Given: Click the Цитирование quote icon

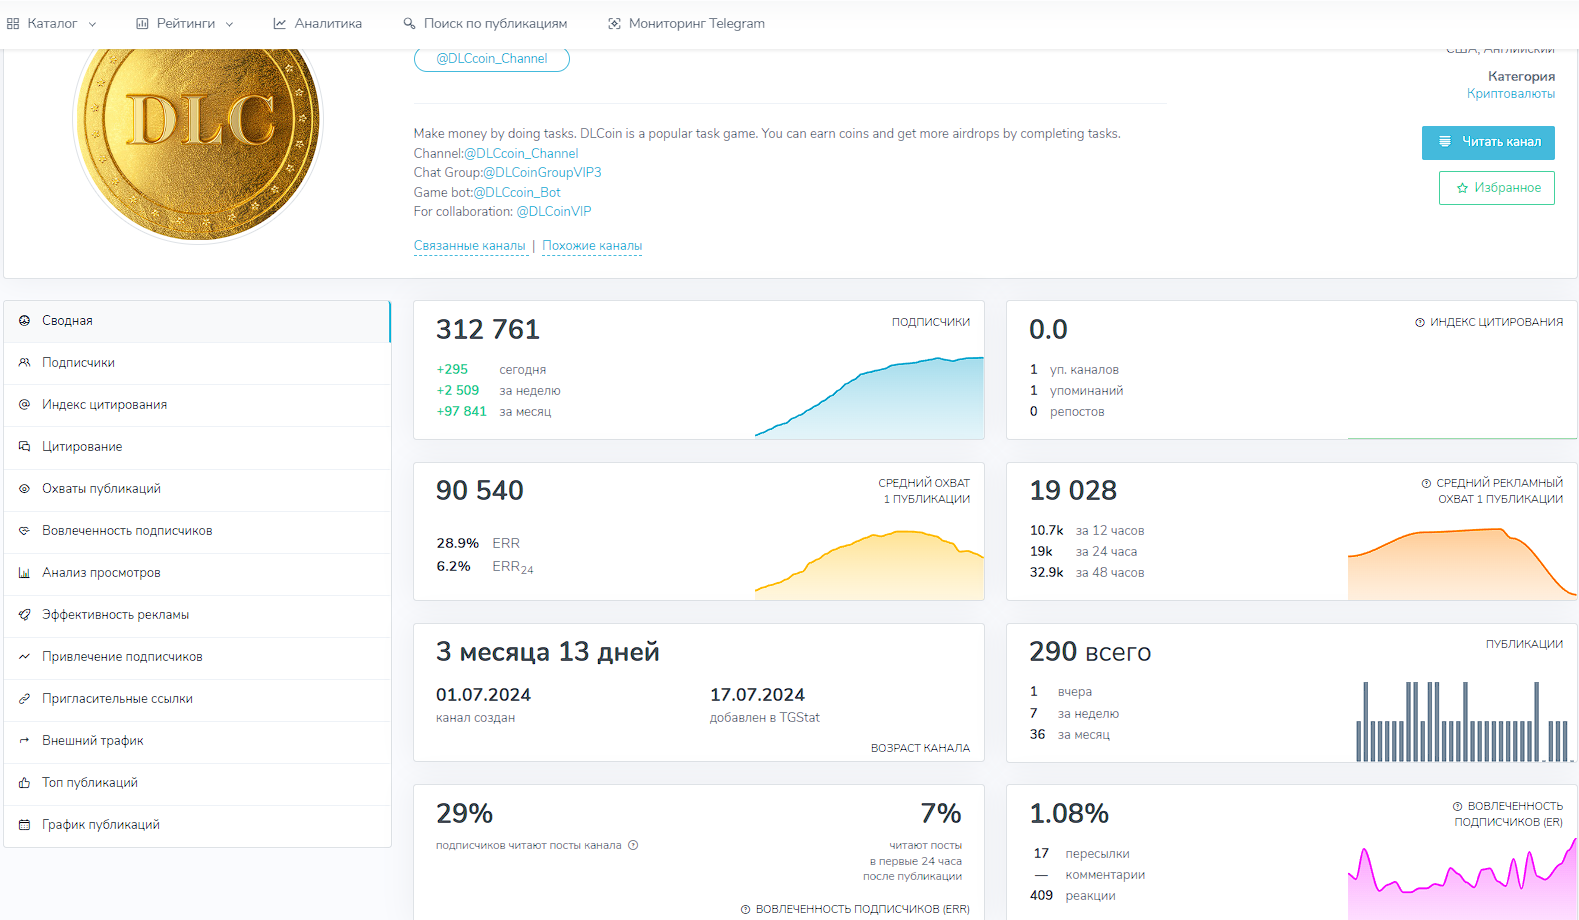Looking at the screenshot, I should 24,447.
